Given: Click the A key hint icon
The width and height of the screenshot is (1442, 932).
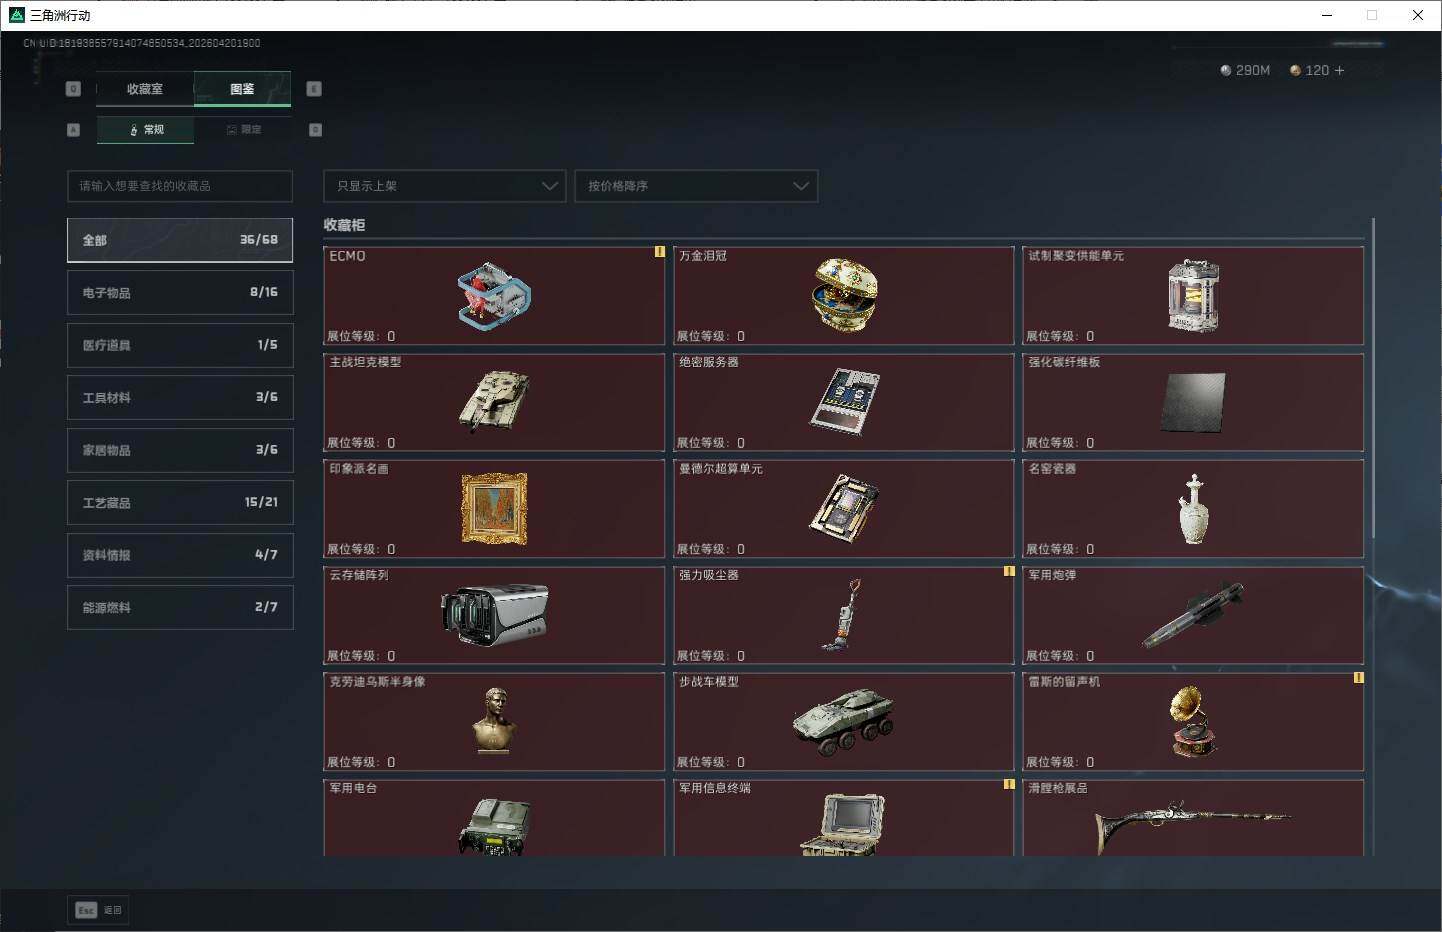Looking at the screenshot, I should [x=73, y=130].
